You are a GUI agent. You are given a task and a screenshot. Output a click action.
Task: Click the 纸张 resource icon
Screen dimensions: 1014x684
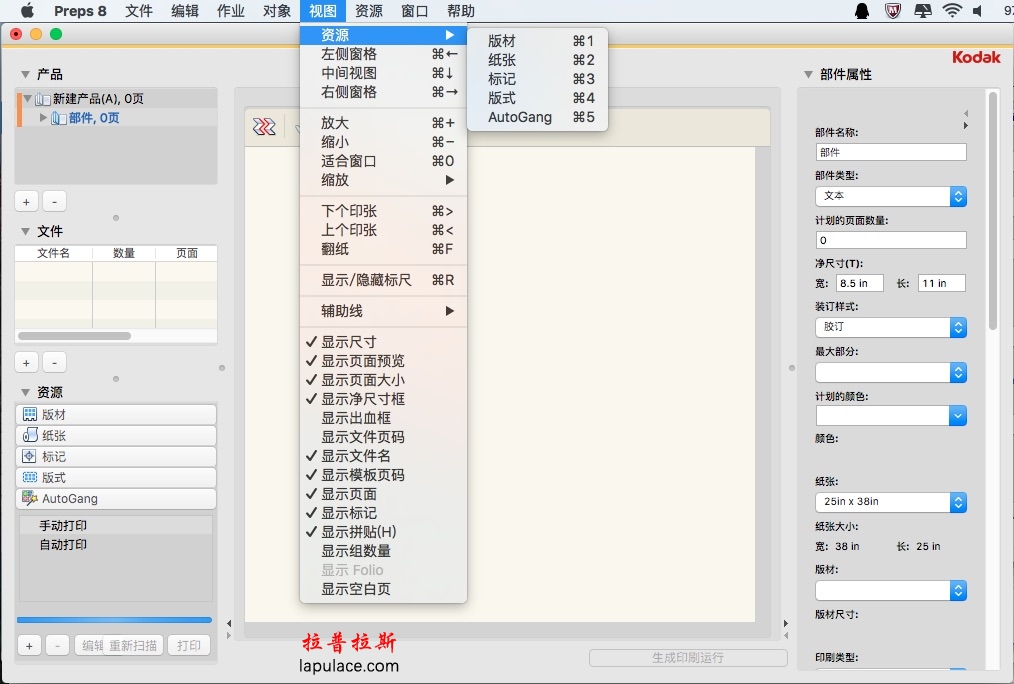click(x=30, y=436)
